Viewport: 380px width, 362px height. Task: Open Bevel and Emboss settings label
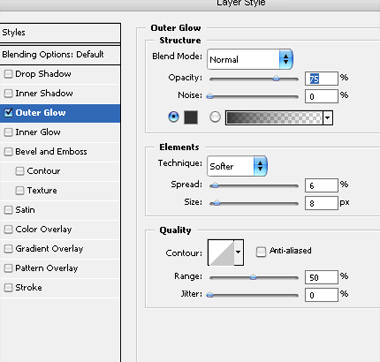(51, 151)
